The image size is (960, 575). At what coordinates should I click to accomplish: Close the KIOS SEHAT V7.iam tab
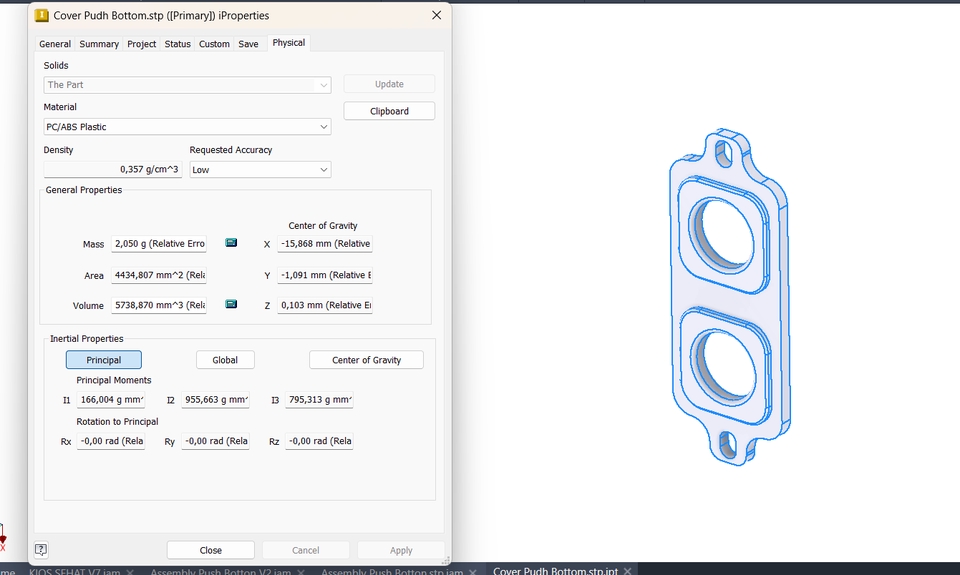(130, 571)
